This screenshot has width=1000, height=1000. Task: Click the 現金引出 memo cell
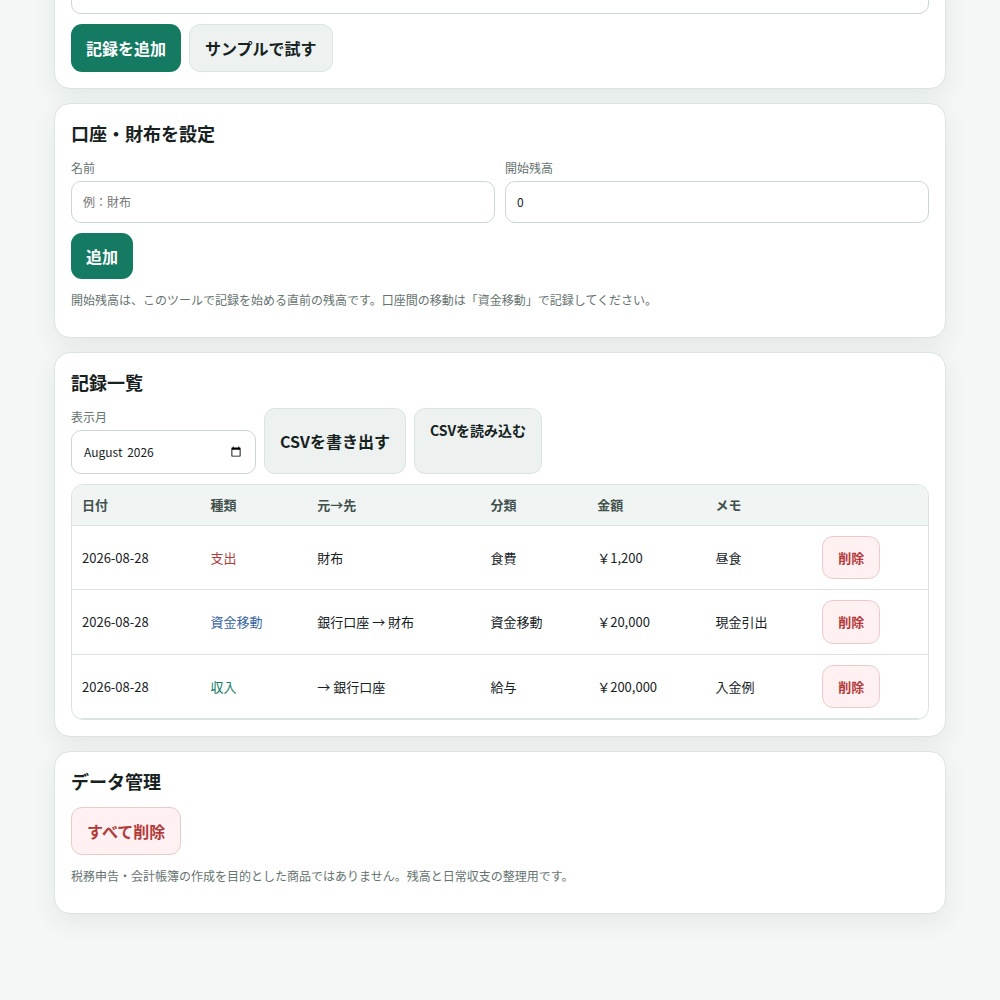point(741,622)
